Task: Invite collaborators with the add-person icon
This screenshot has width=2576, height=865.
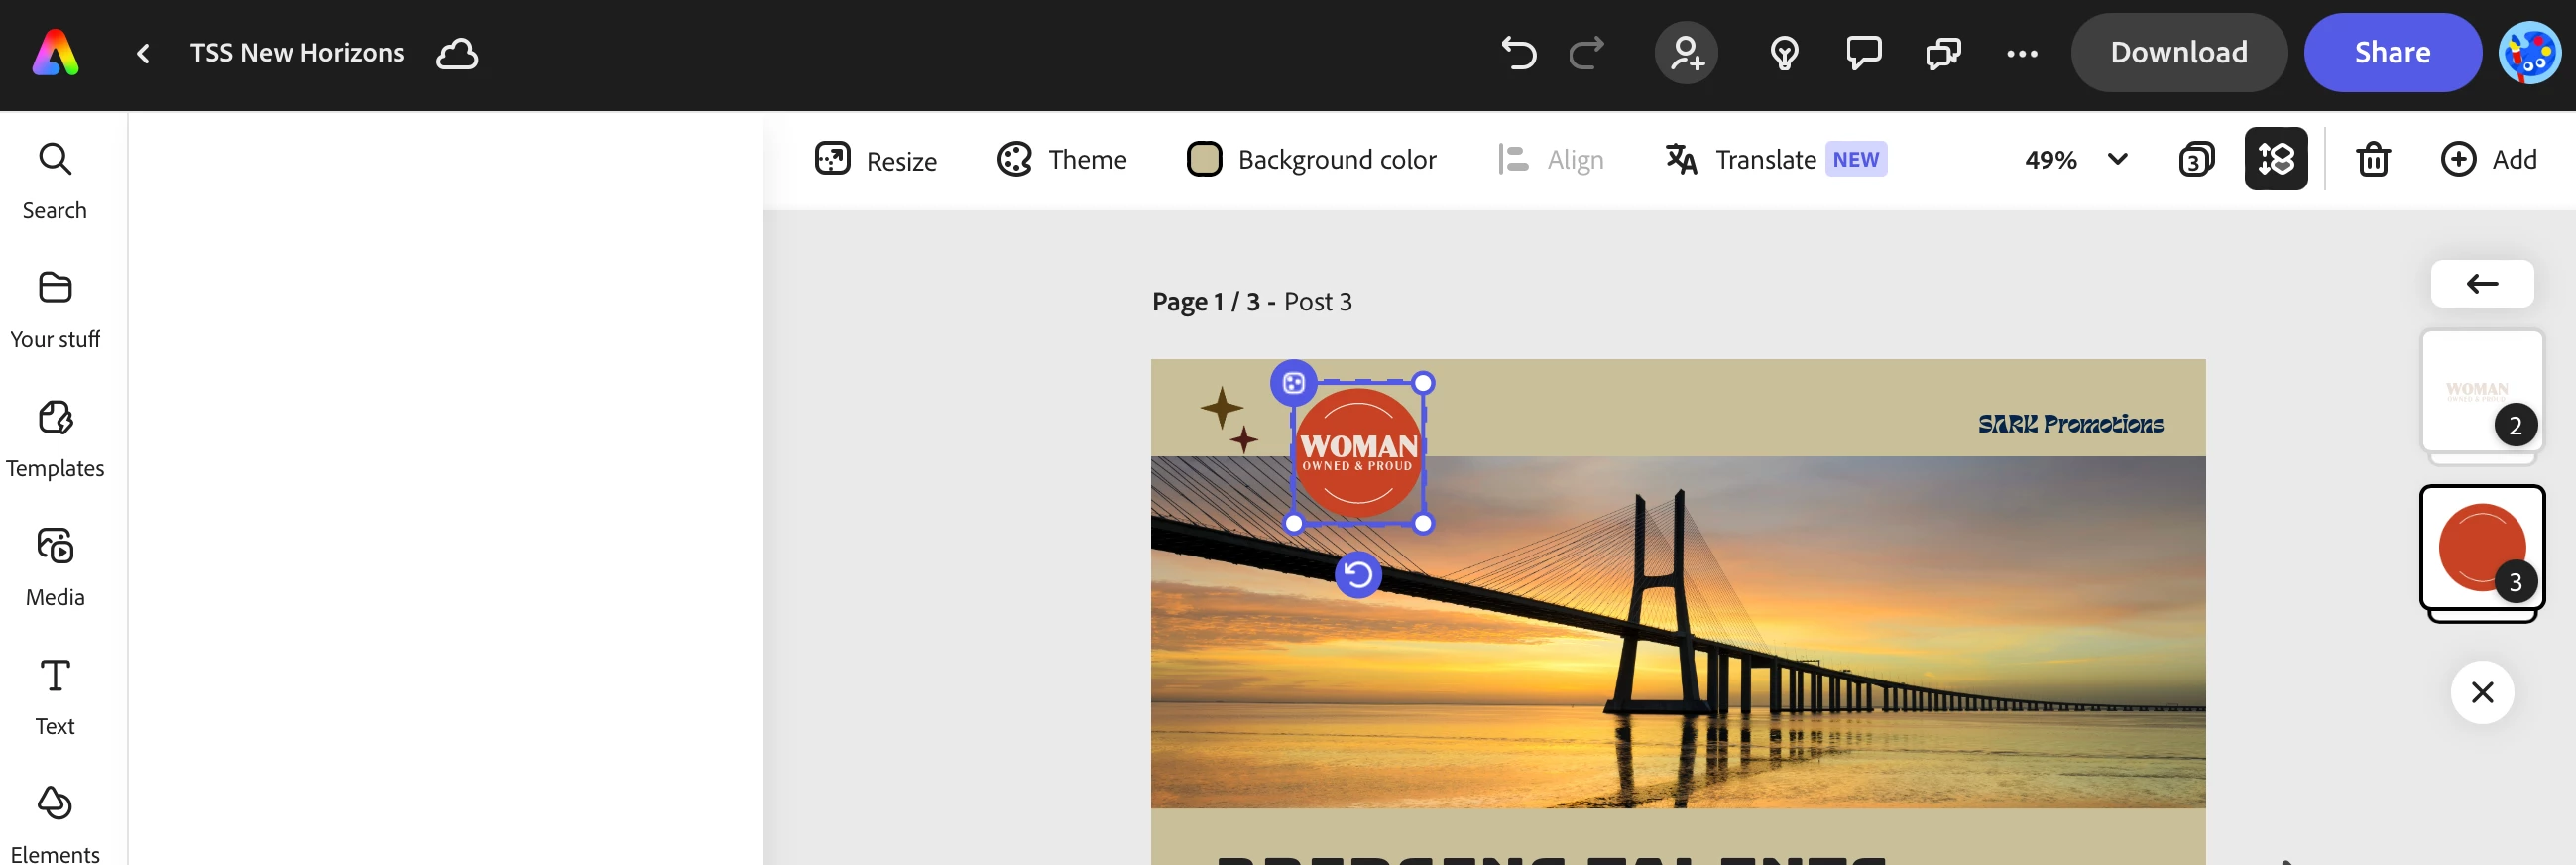Action: 1686,53
